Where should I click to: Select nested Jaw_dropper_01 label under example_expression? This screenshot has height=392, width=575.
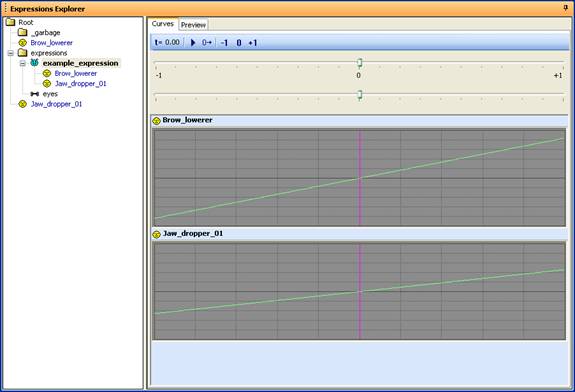[x=81, y=84]
